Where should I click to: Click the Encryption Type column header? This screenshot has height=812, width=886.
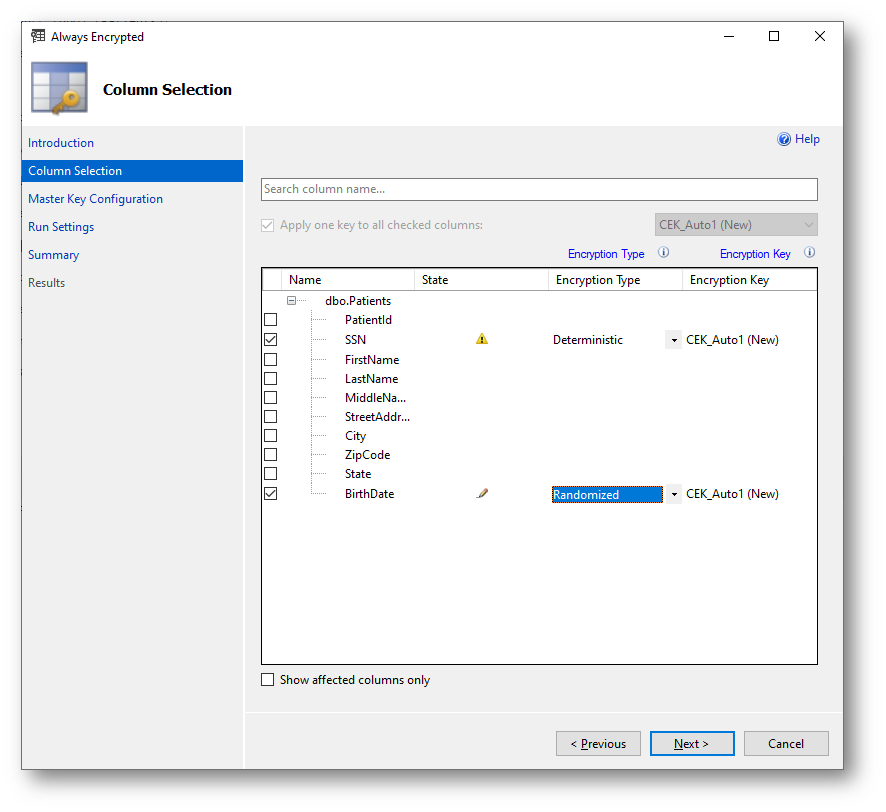tap(598, 280)
